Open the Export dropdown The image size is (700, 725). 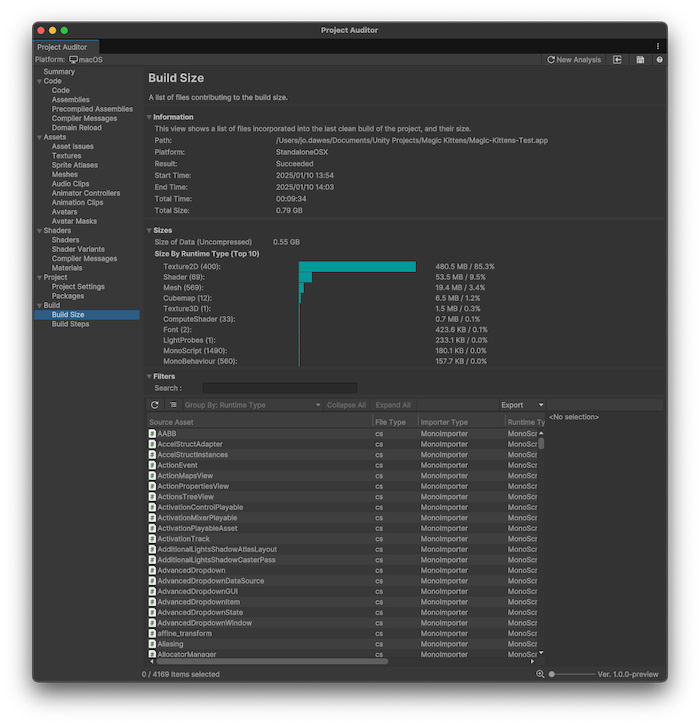click(x=522, y=405)
